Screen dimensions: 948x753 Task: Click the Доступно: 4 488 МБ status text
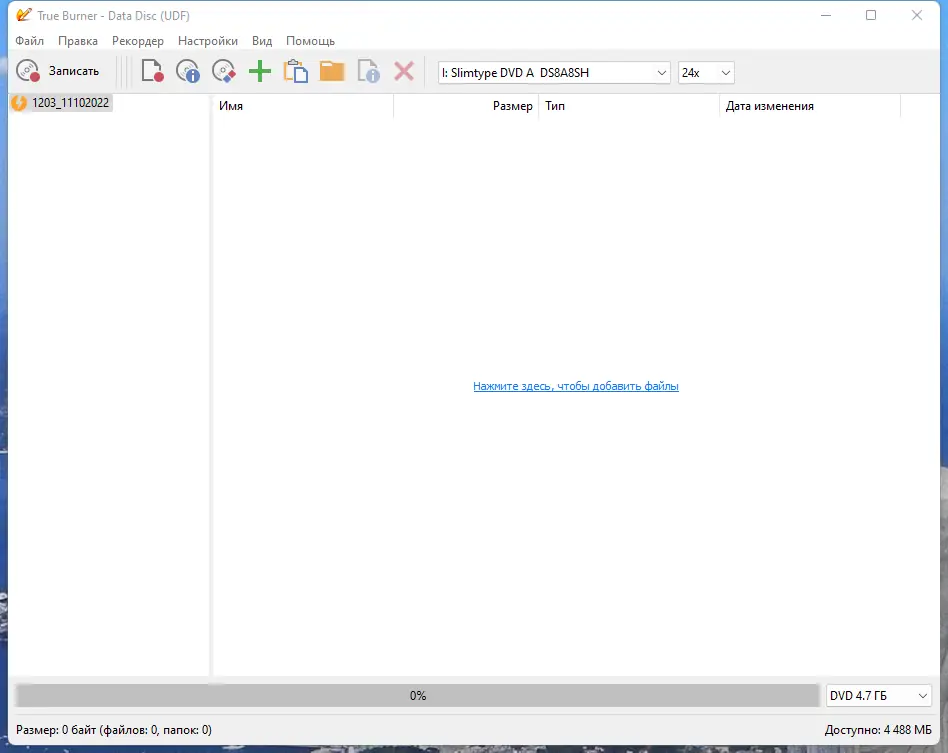pyautogui.click(x=878, y=730)
